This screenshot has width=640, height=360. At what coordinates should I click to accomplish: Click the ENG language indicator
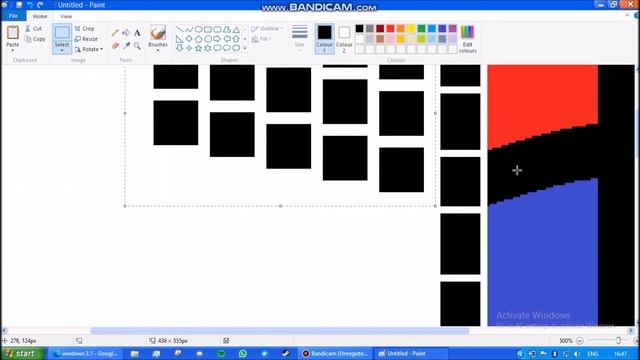593,354
